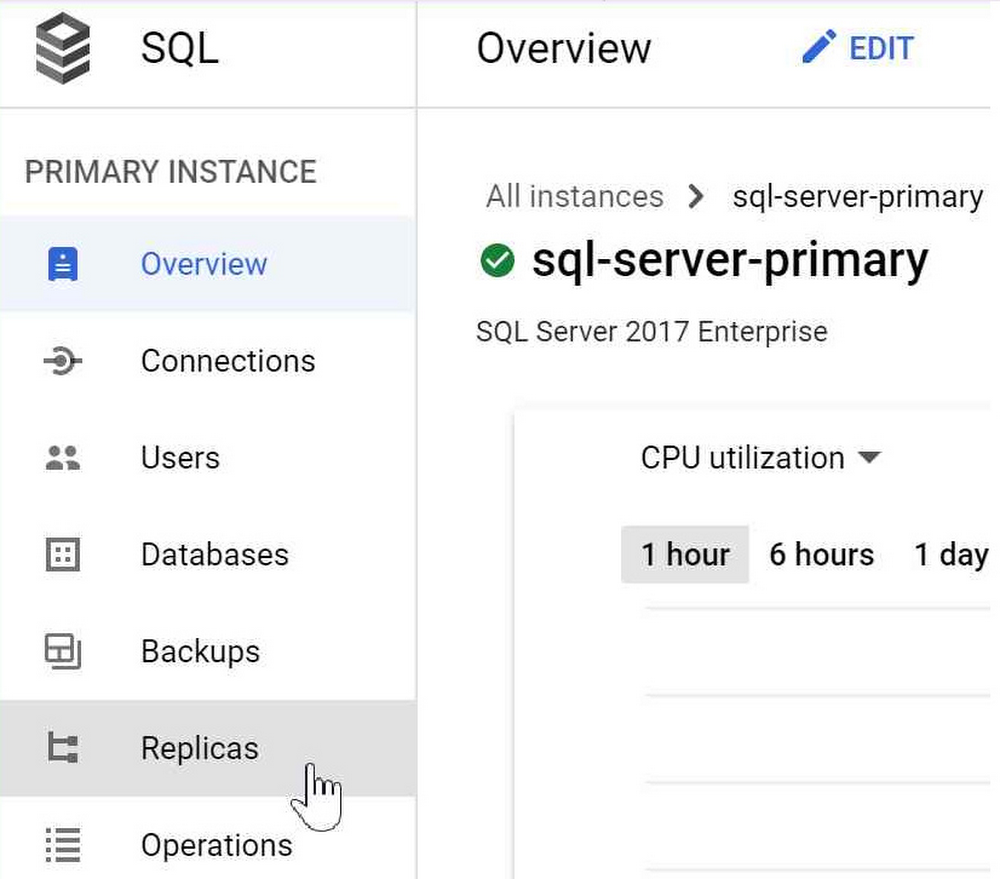The width and height of the screenshot is (1000, 879).
Task: Select Backups in the sidebar
Action: (208, 651)
